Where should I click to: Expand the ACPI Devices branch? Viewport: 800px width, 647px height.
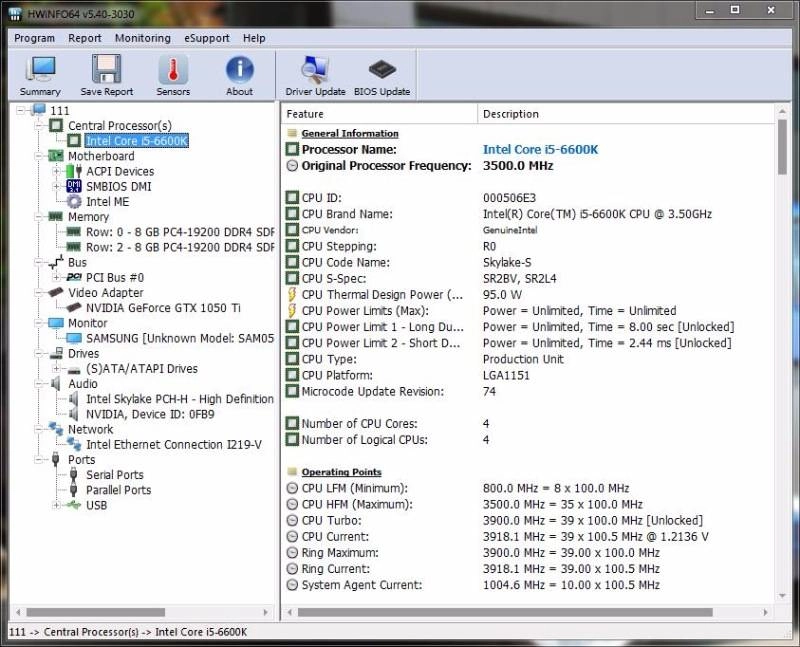tap(57, 171)
